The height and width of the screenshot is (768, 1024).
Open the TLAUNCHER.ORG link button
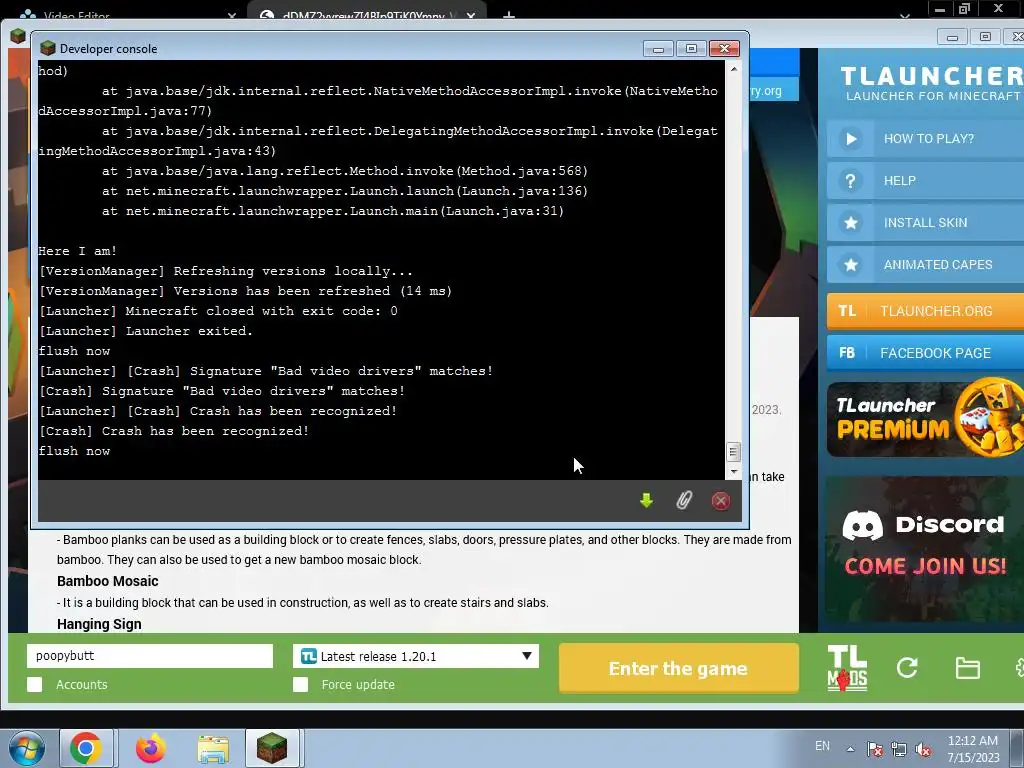tap(925, 311)
